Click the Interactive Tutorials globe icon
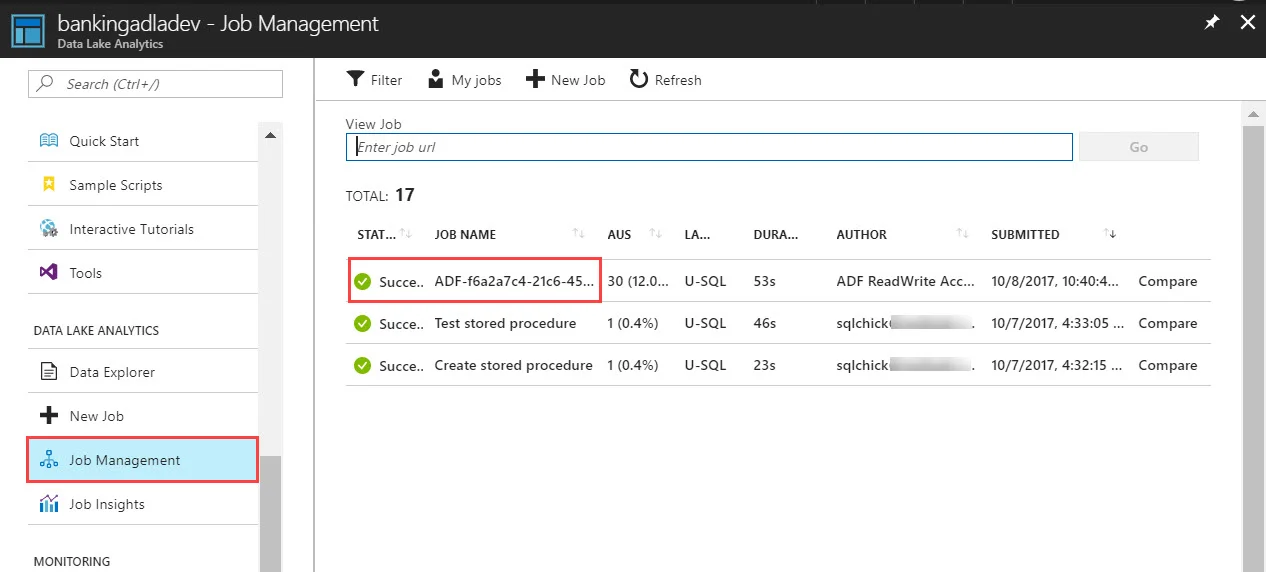Image resolution: width=1266 pixels, height=572 pixels. (49, 229)
